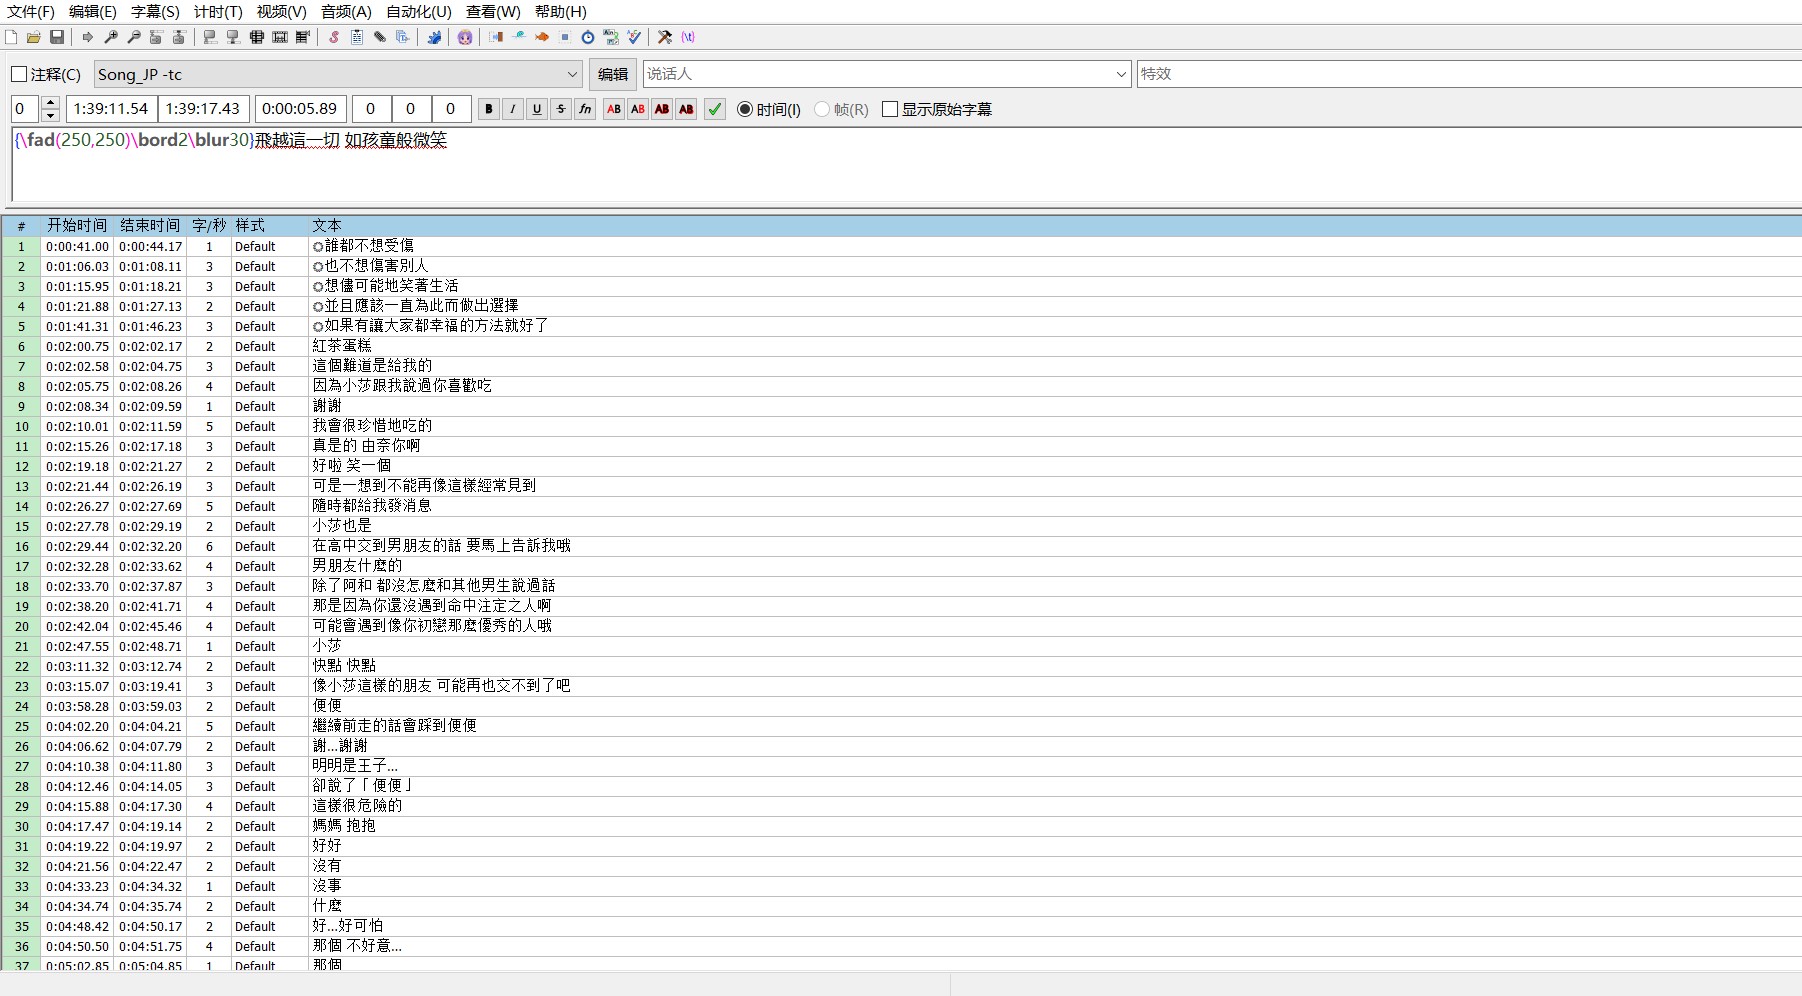Launch ASSDraw anime girl icon
The height and width of the screenshot is (996, 1802).
tap(465, 37)
